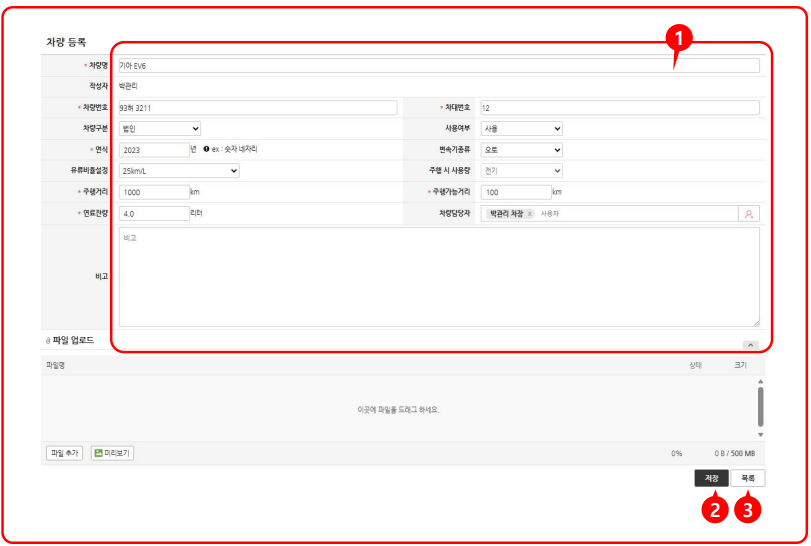This screenshot has height=546, width=811.
Task: Click the 저장 save button
Action: pos(712,479)
